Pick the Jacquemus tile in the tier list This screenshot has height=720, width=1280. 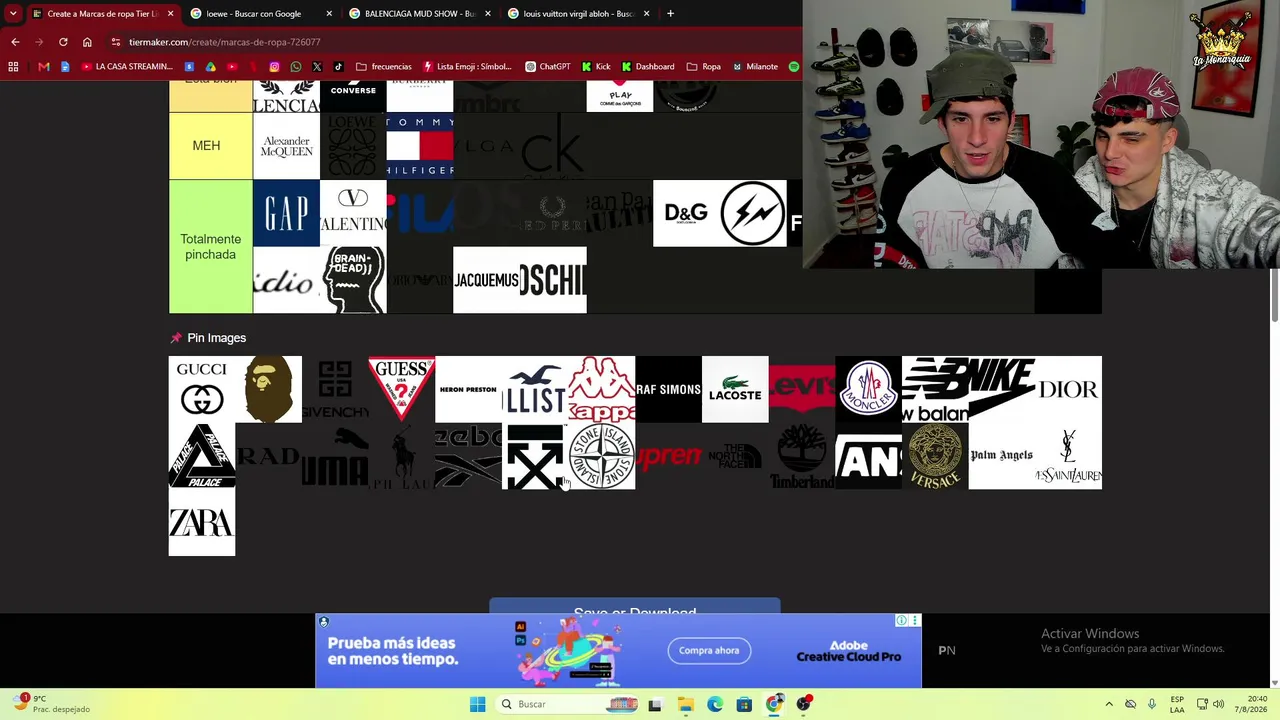486,280
